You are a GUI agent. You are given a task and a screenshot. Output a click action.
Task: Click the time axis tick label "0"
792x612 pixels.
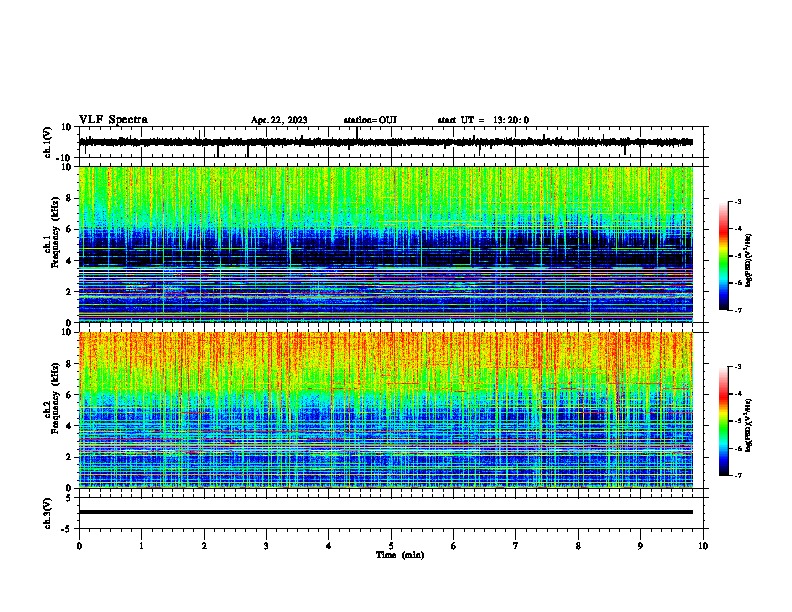pyautogui.click(x=79, y=546)
